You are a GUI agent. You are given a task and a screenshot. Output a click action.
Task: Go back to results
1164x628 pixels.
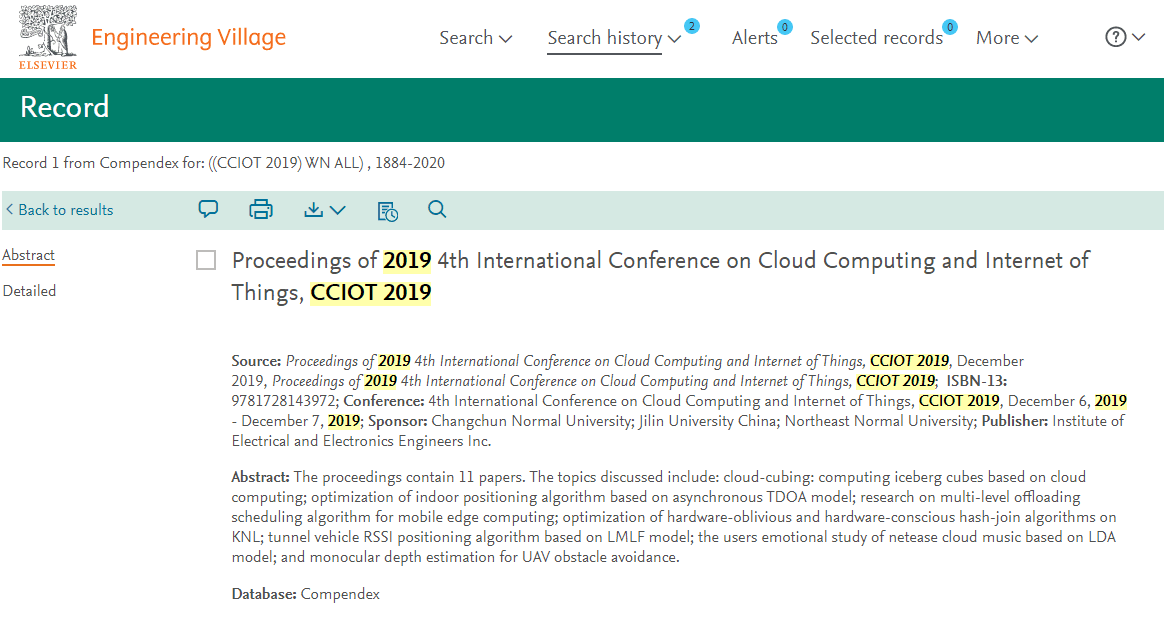point(59,210)
